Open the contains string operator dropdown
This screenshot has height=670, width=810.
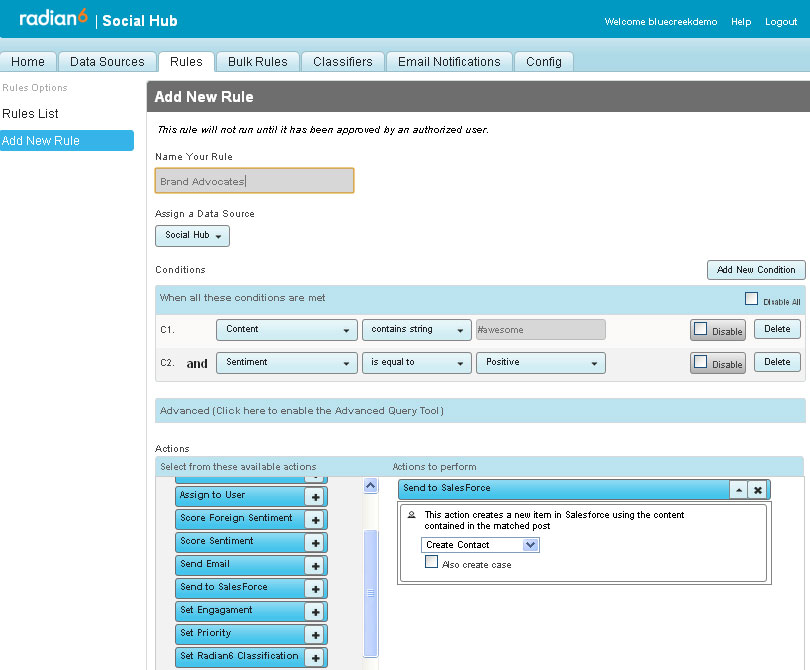point(417,330)
